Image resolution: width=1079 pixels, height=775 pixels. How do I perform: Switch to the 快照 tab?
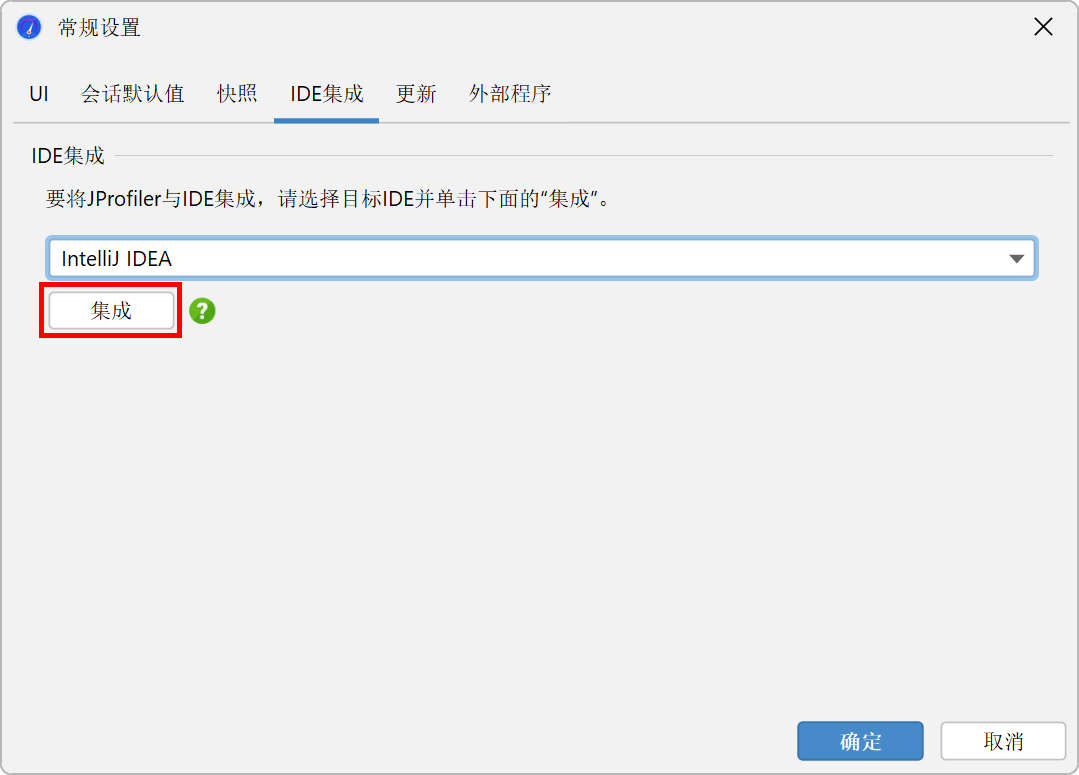tap(237, 94)
